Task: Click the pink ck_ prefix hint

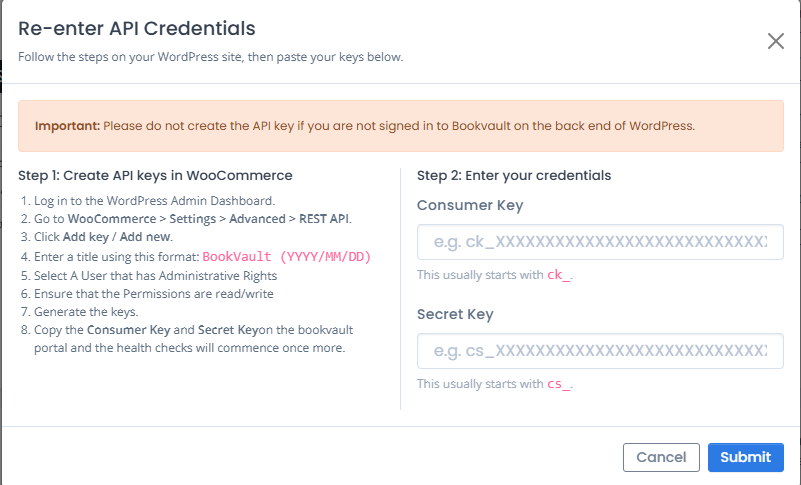Action: (x=558, y=275)
